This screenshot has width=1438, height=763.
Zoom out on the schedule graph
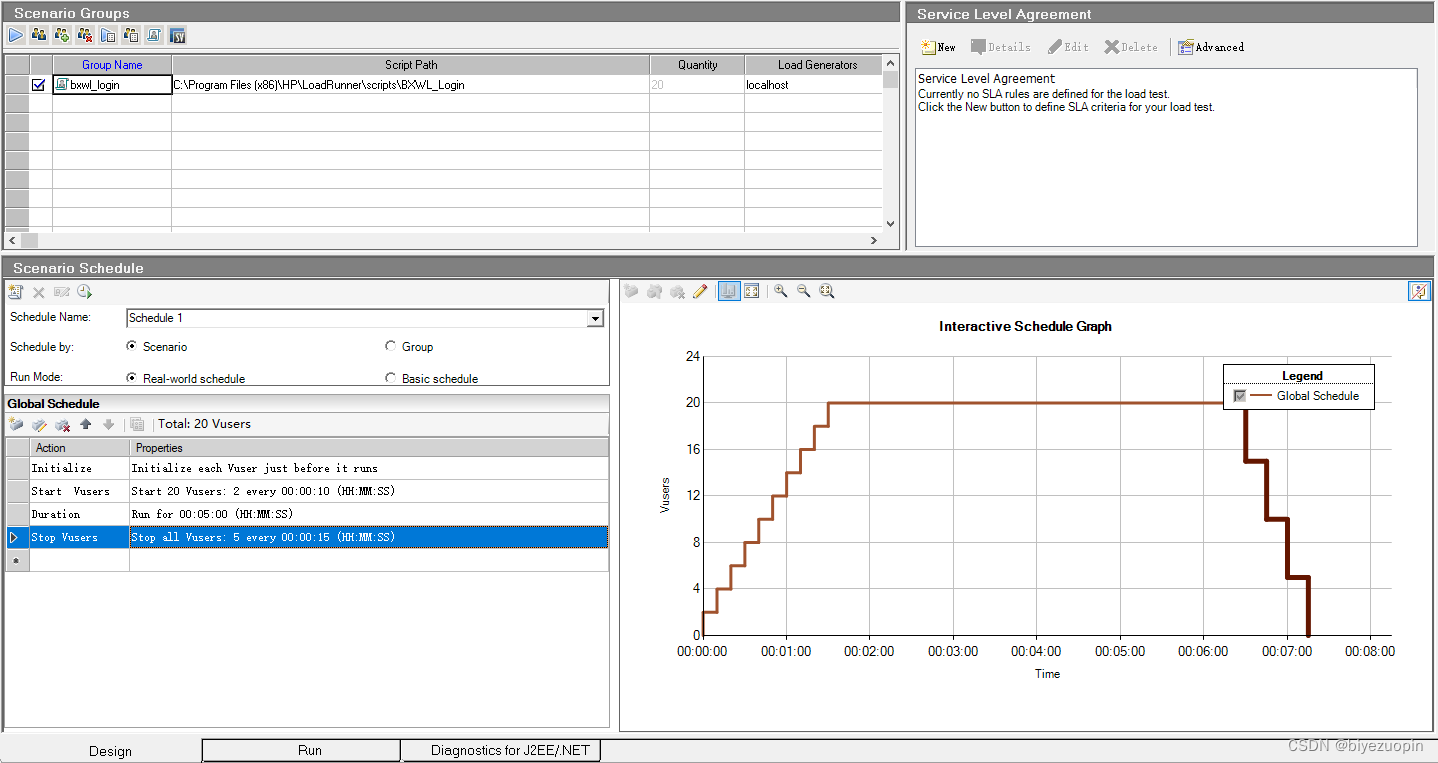804,291
